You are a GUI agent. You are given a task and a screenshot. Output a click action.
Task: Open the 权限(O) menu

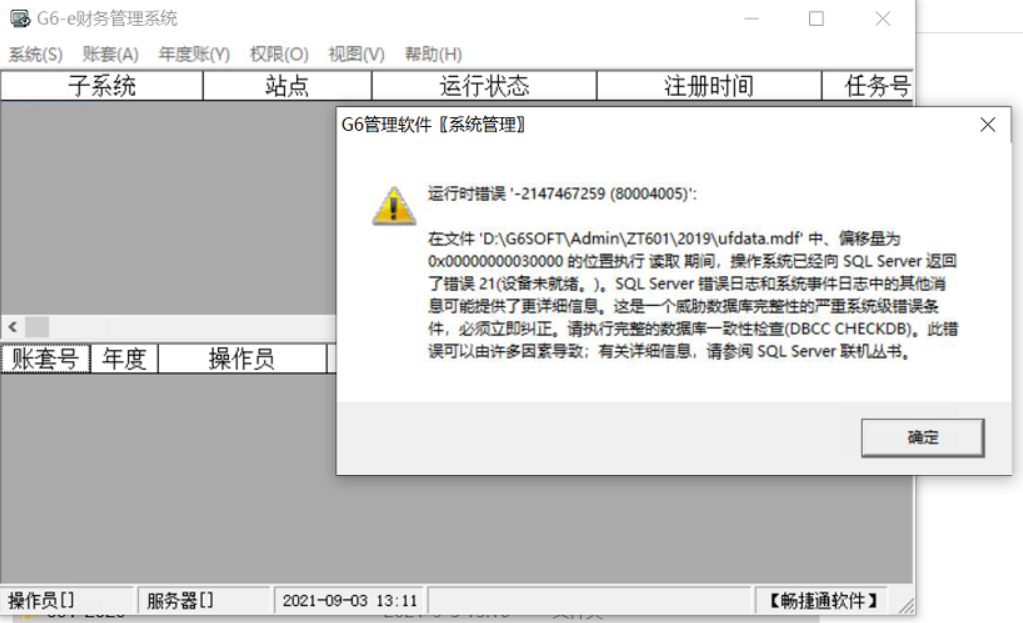point(279,54)
